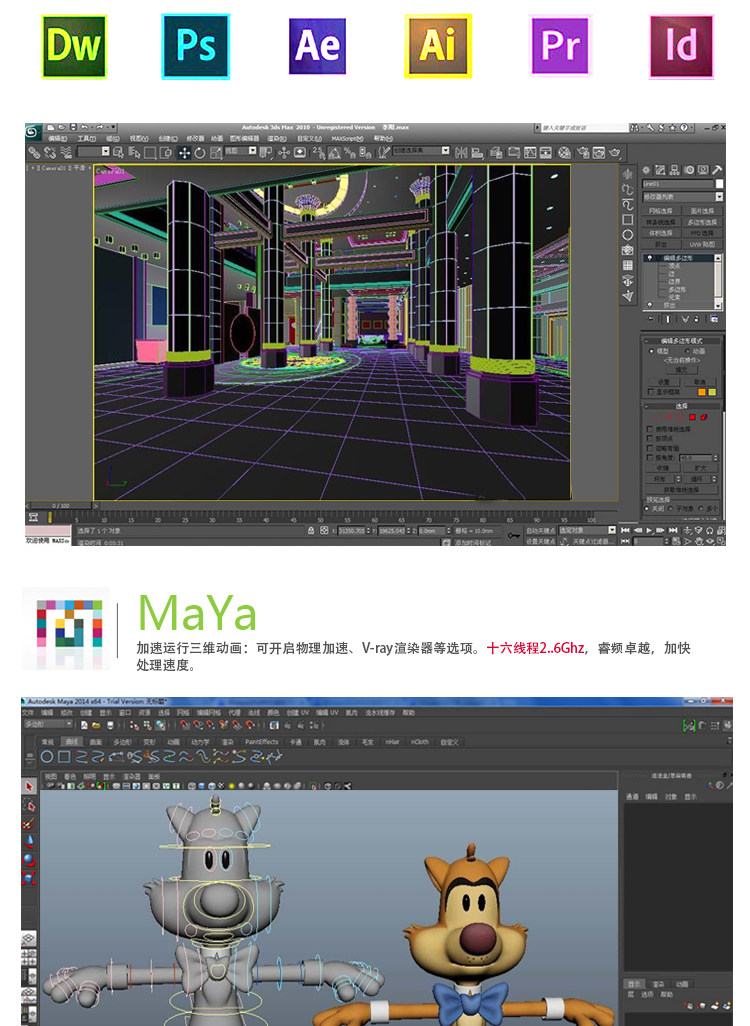Choose the Maya select arrow tool
Viewport: 750px width, 1026px height.
click(29, 786)
